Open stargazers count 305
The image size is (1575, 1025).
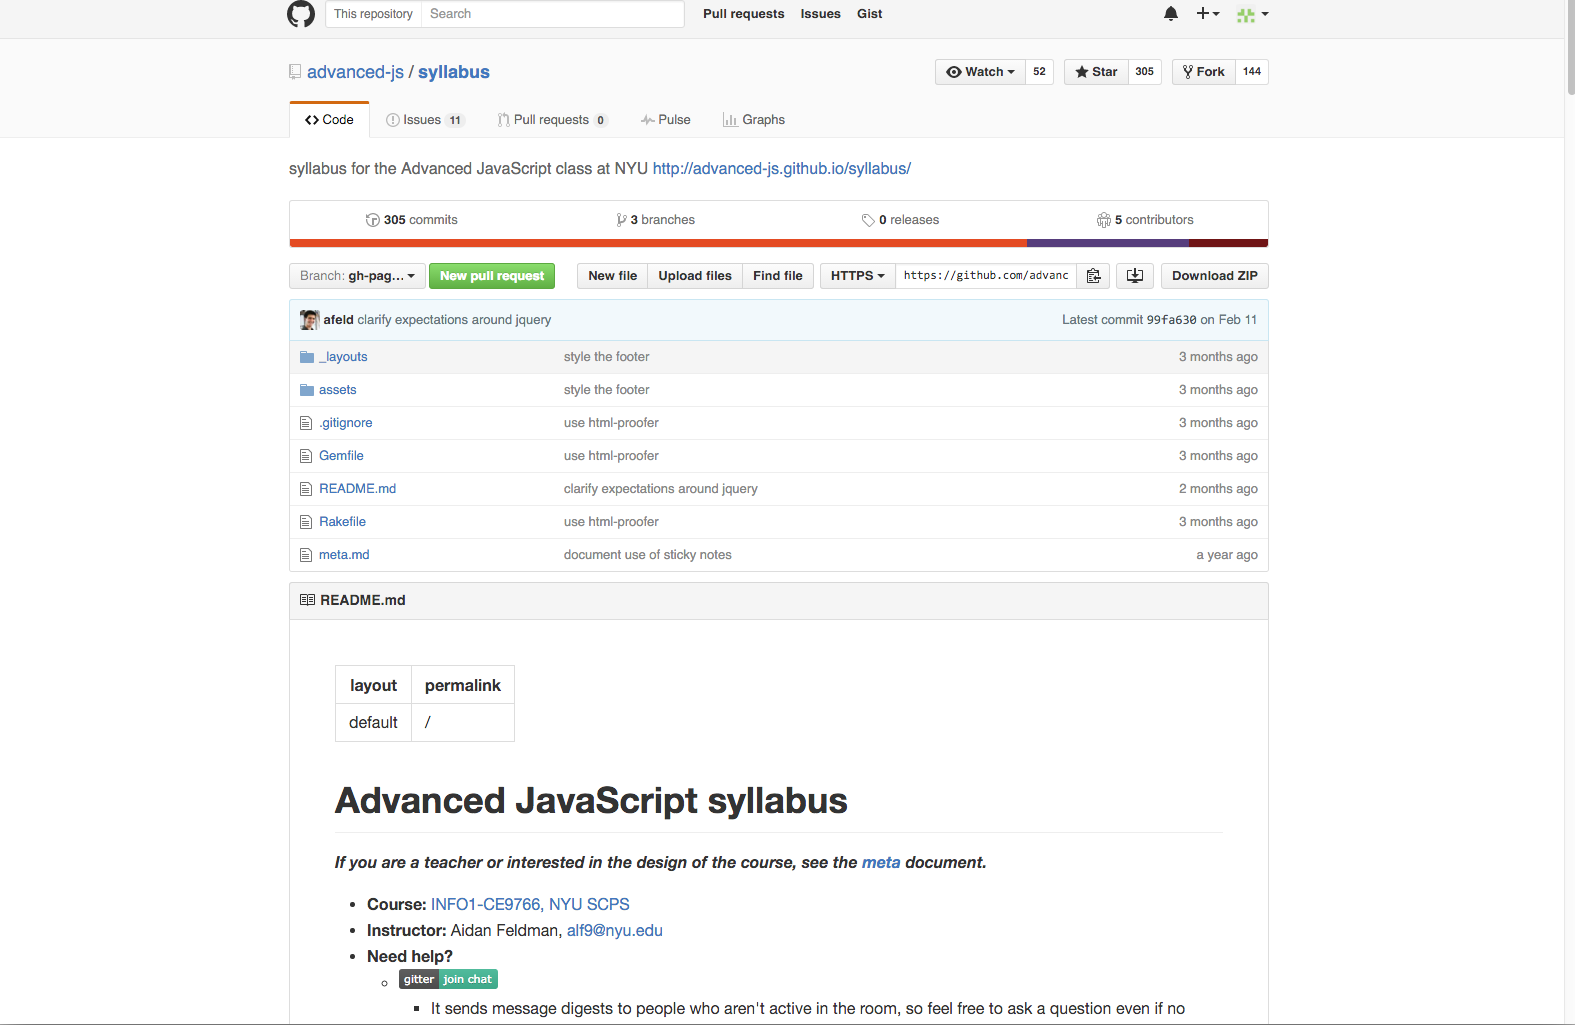tap(1145, 72)
